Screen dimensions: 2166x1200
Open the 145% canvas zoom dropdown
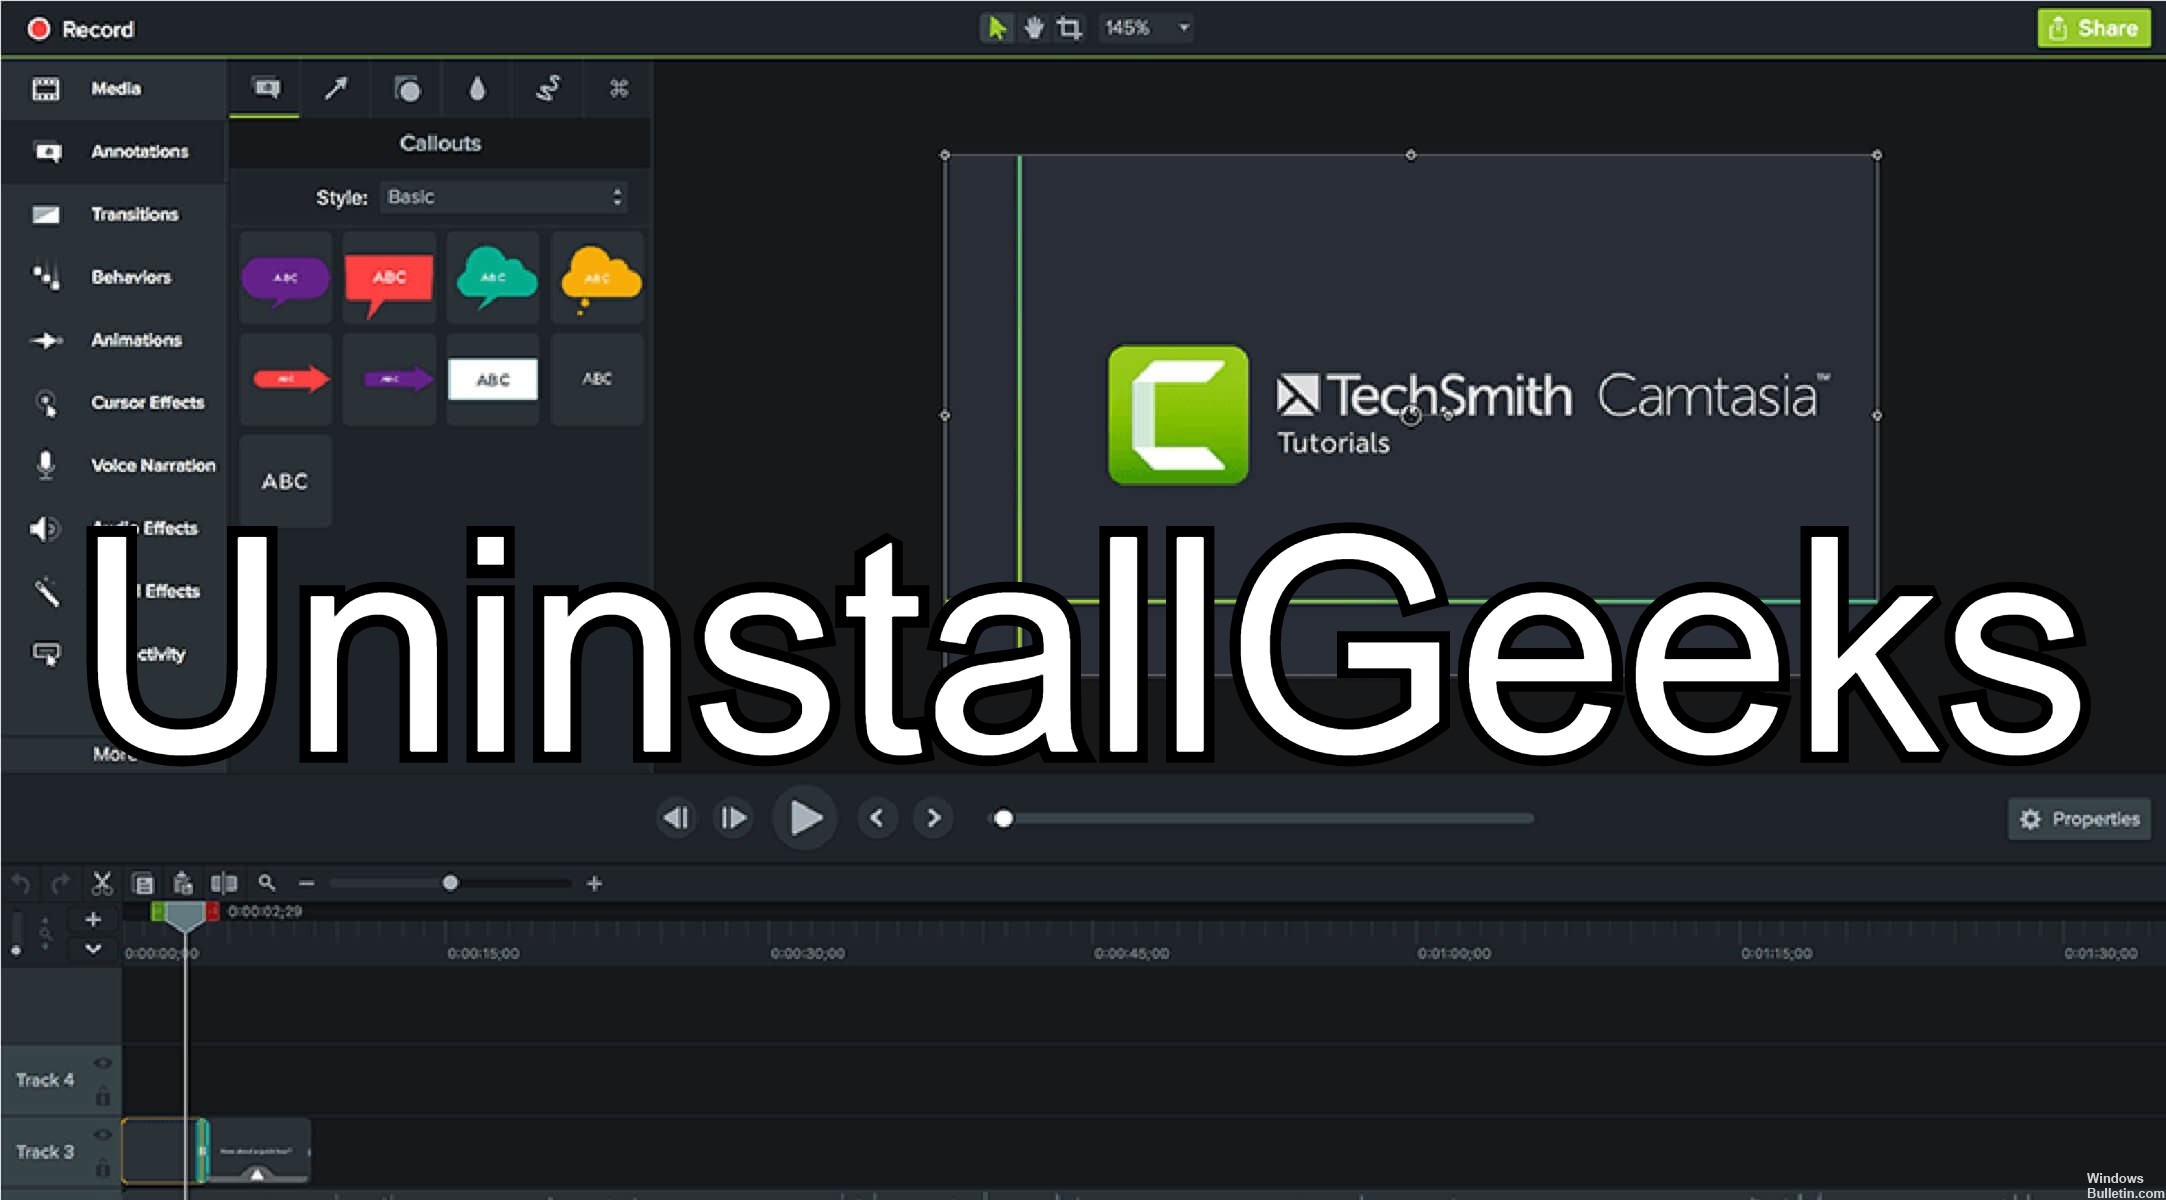[x=1146, y=28]
